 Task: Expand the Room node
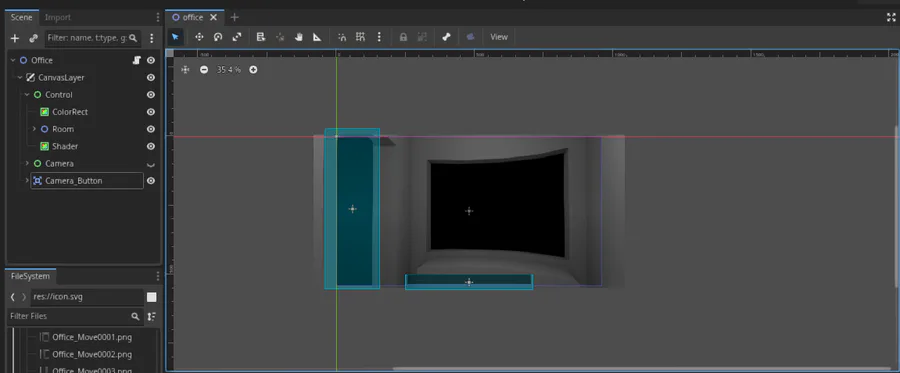pos(34,129)
